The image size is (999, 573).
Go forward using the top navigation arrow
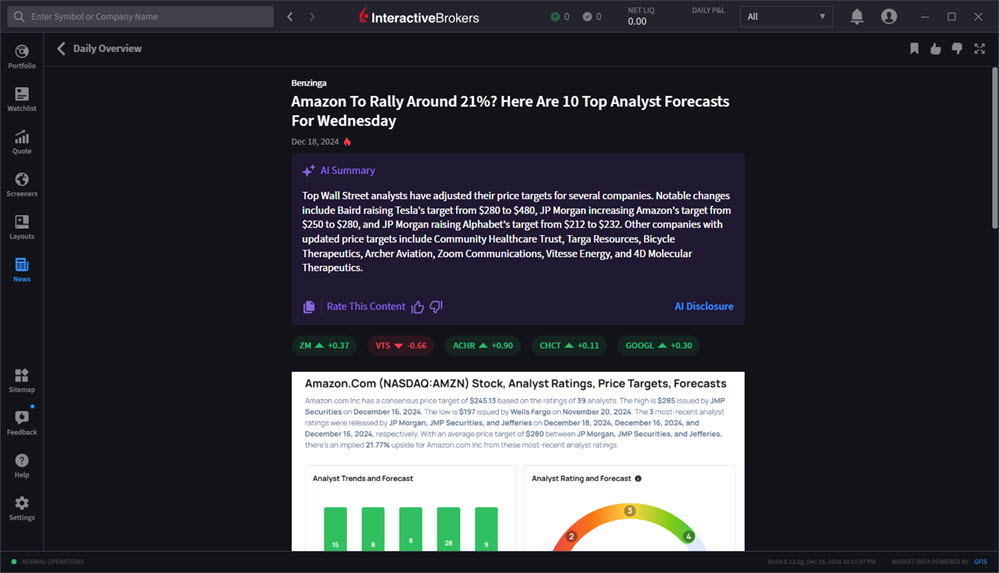pos(312,17)
